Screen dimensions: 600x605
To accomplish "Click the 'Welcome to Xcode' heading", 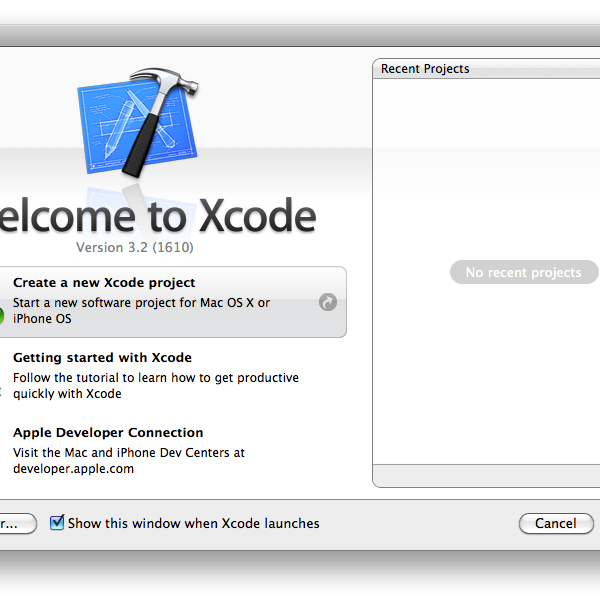I will pos(158,216).
